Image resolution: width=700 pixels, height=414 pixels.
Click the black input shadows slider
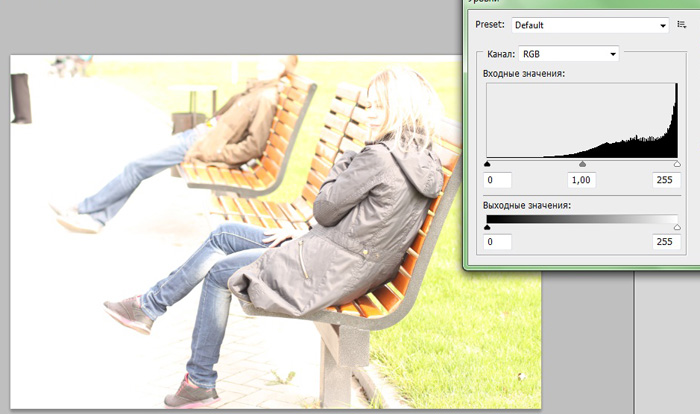487,164
